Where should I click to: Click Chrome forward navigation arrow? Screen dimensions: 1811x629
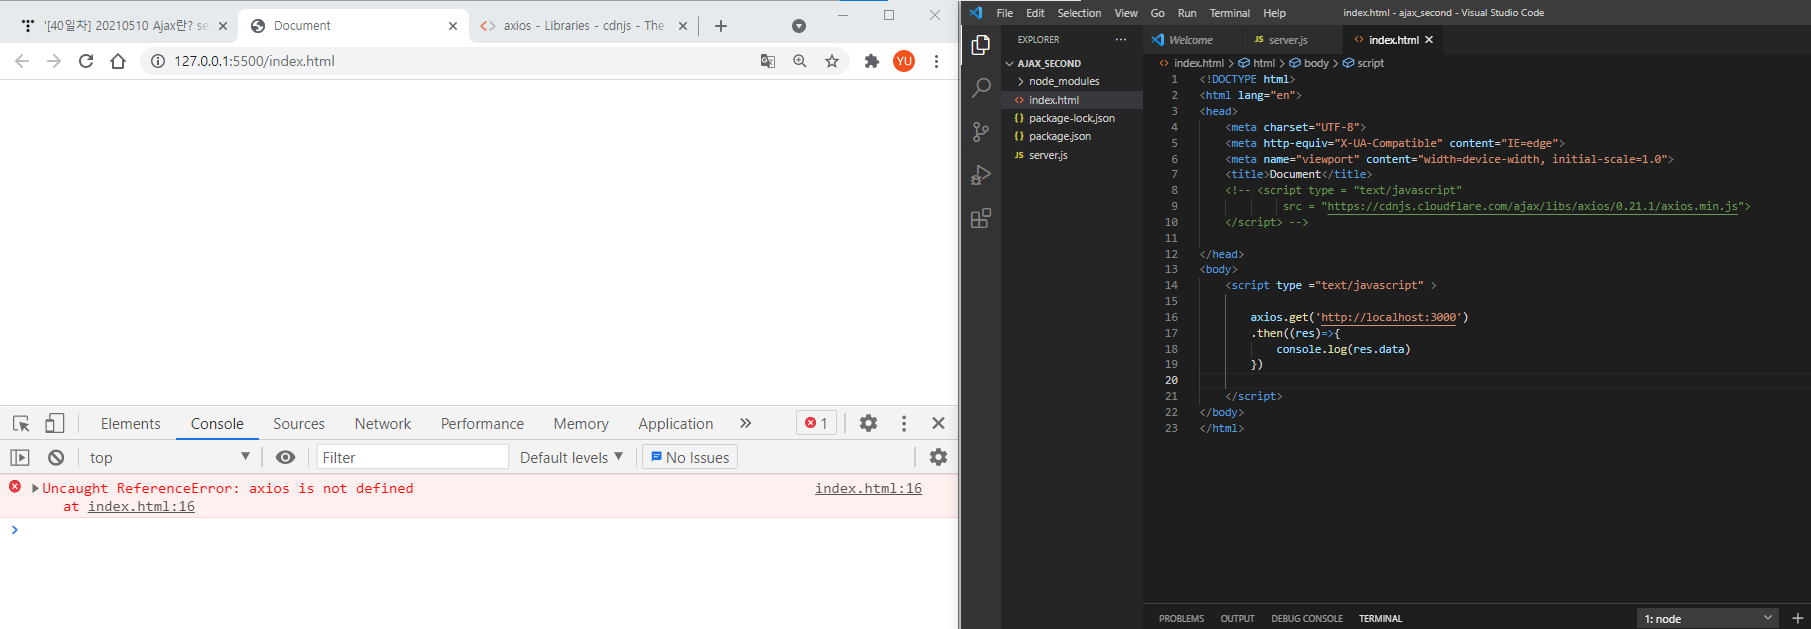tap(54, 61)
